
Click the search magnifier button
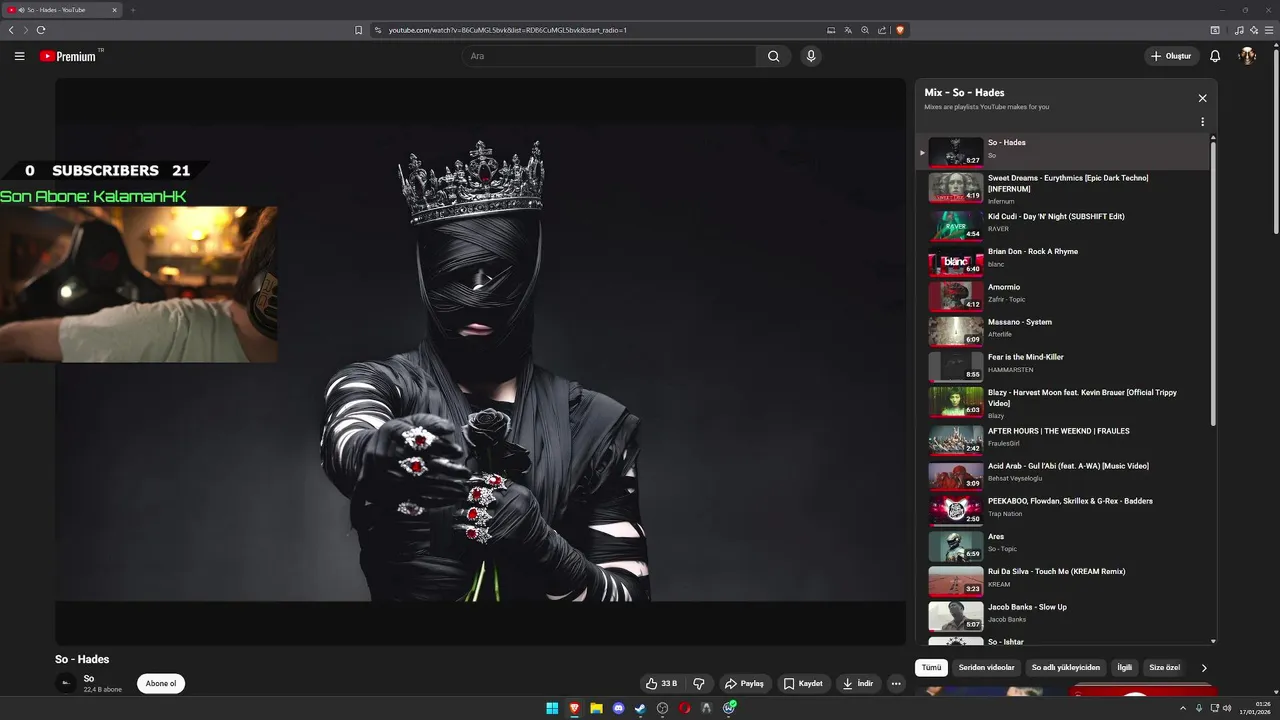click(x=773, y=56)
